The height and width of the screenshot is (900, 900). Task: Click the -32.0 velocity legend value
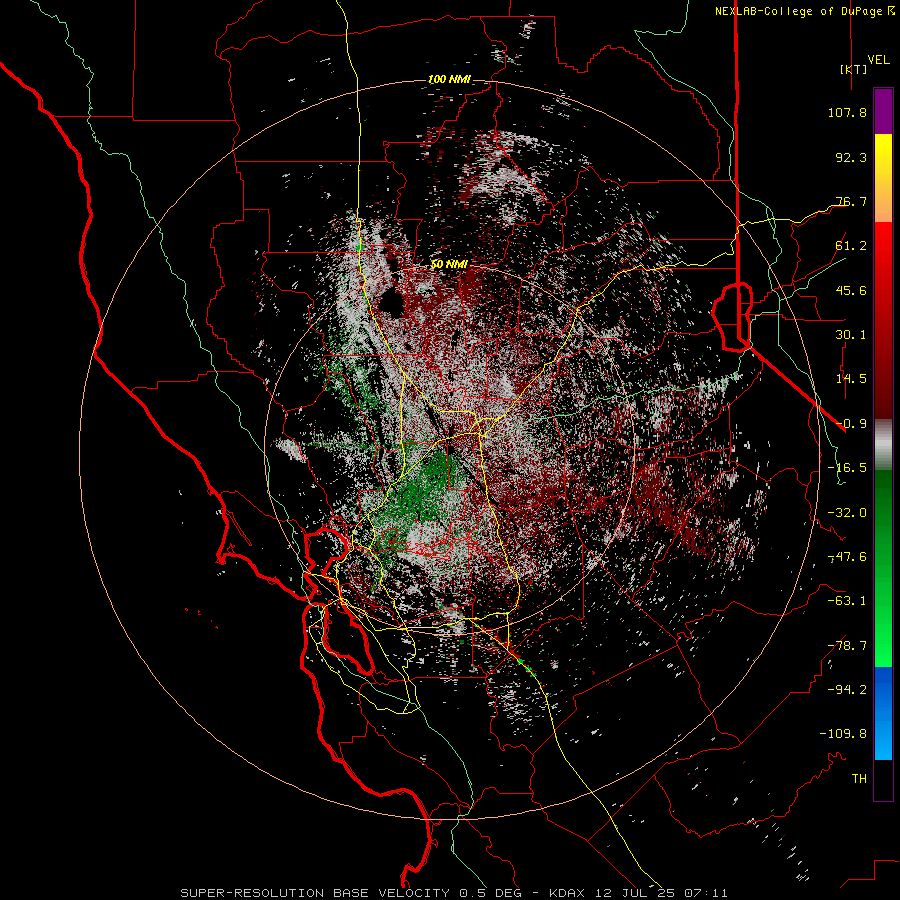coord(847,513)
